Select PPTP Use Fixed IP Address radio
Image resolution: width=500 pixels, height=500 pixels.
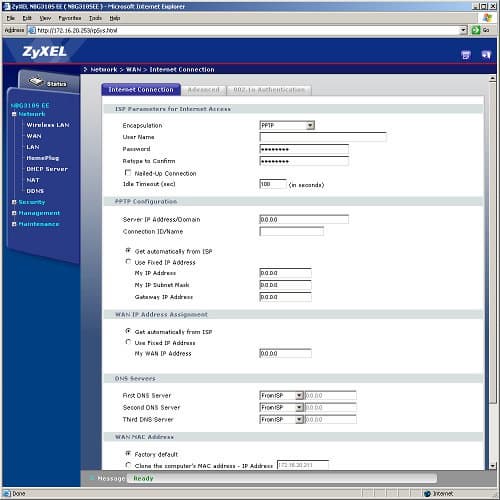pos(128,262)
